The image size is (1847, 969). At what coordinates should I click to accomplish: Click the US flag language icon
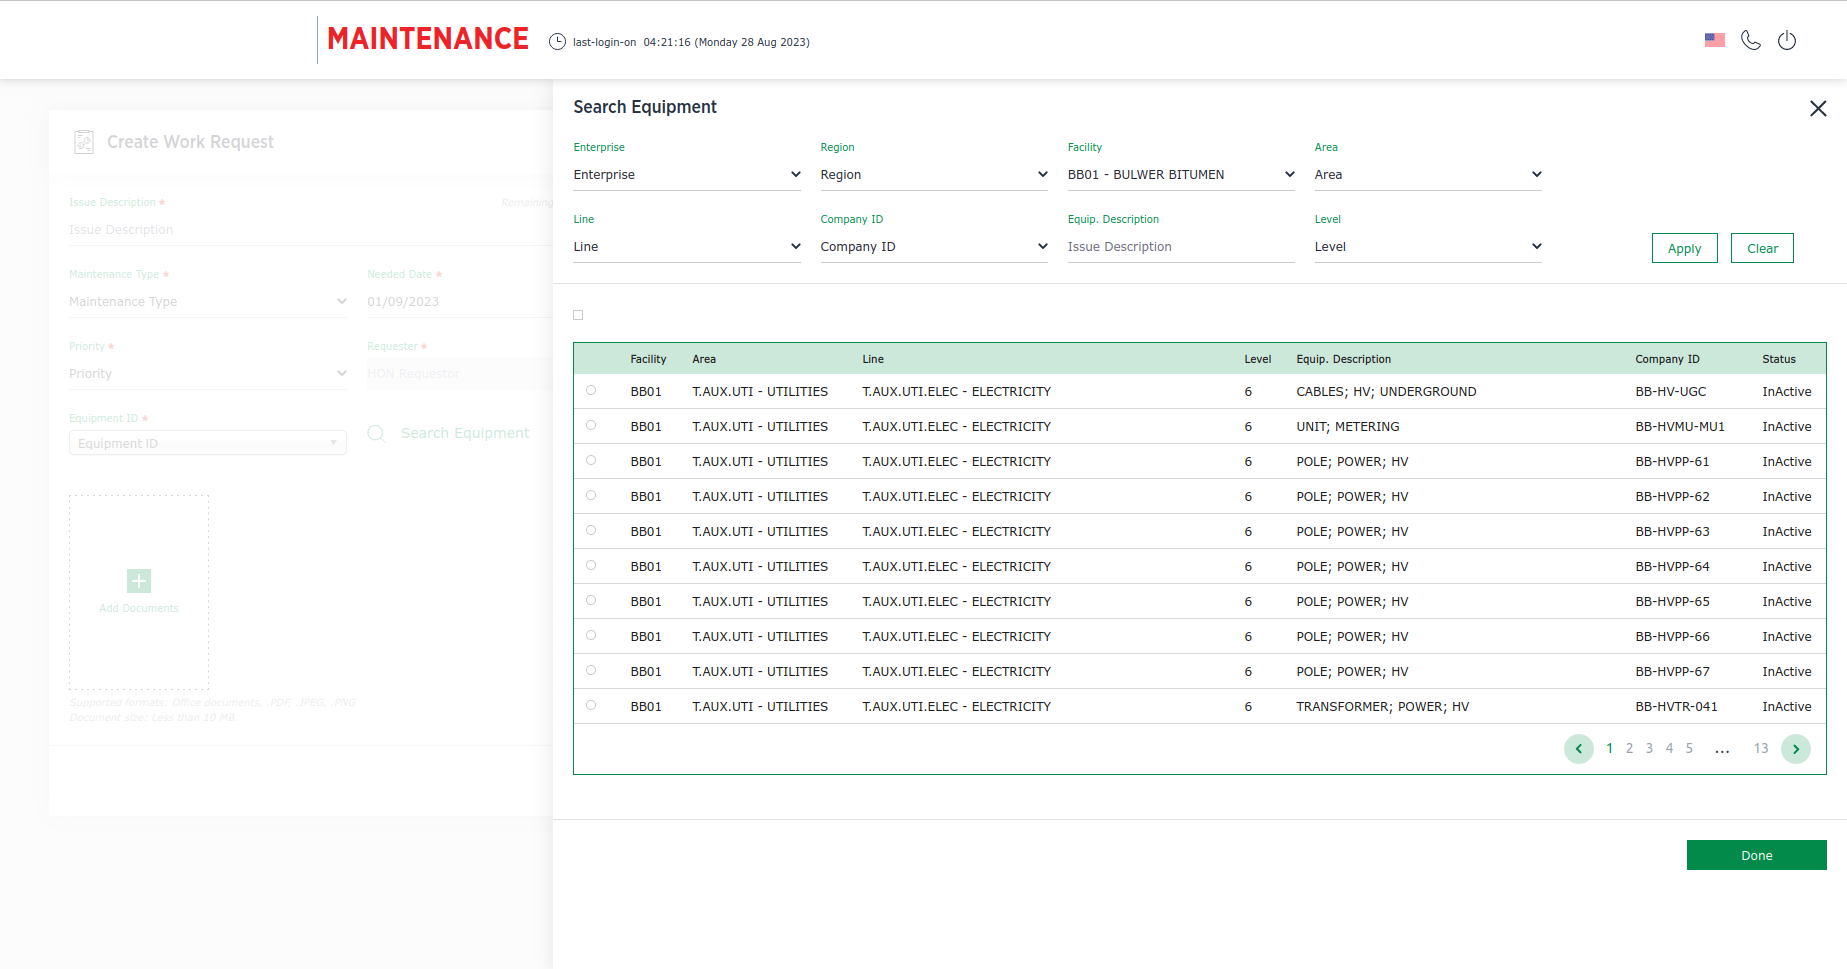click(x=1715, y=40)
